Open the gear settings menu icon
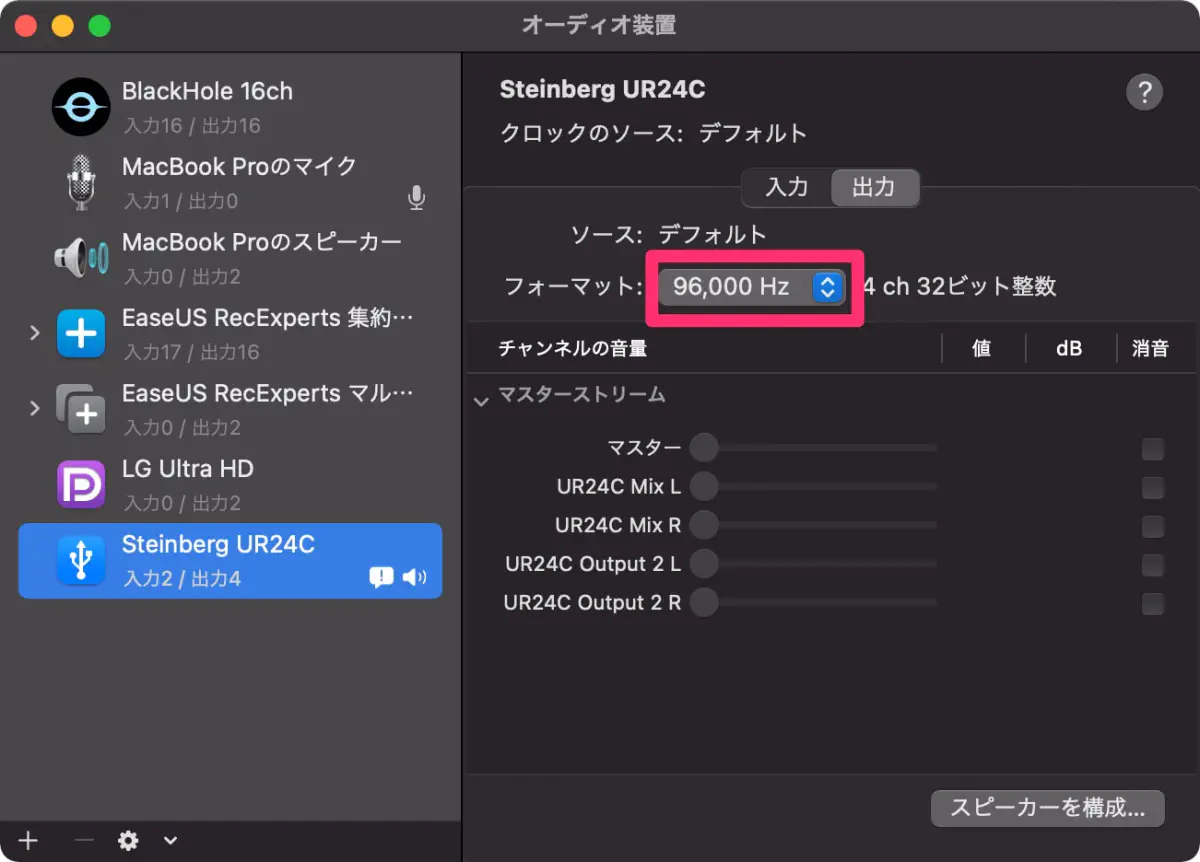Screen dimensions: 1200x862 point(129,840)
